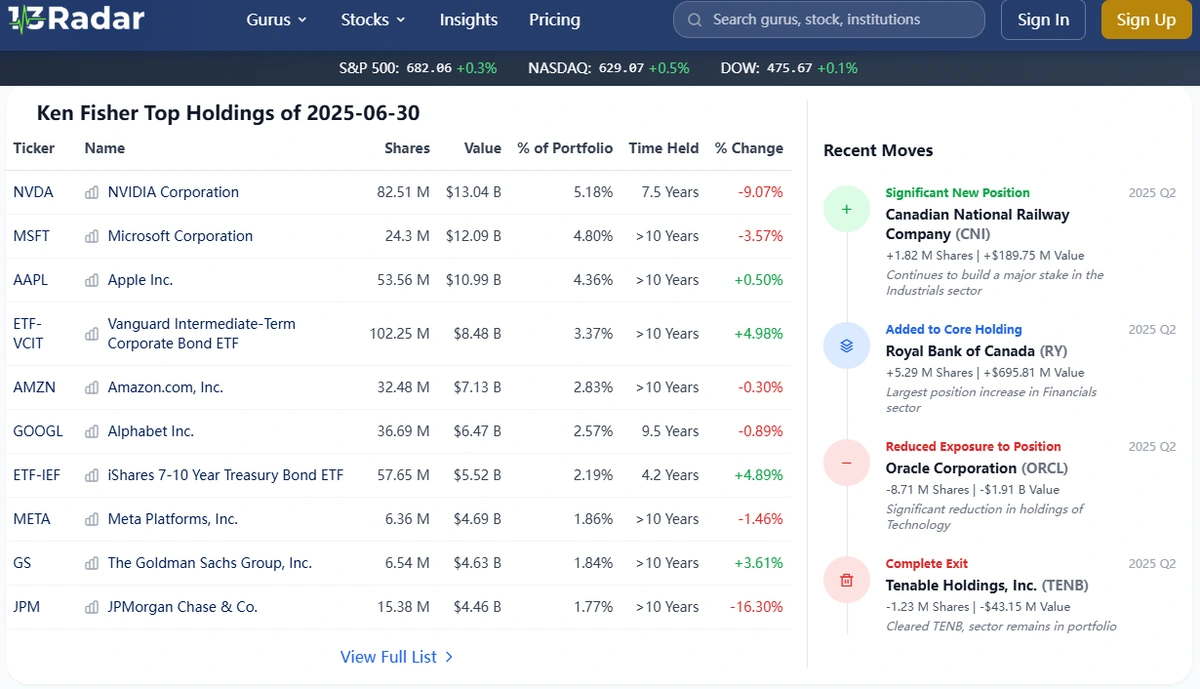Click the chart icon next to Microsoft Corporation
This screenshot has width=1200, height=689.
(x=92, y=237)
